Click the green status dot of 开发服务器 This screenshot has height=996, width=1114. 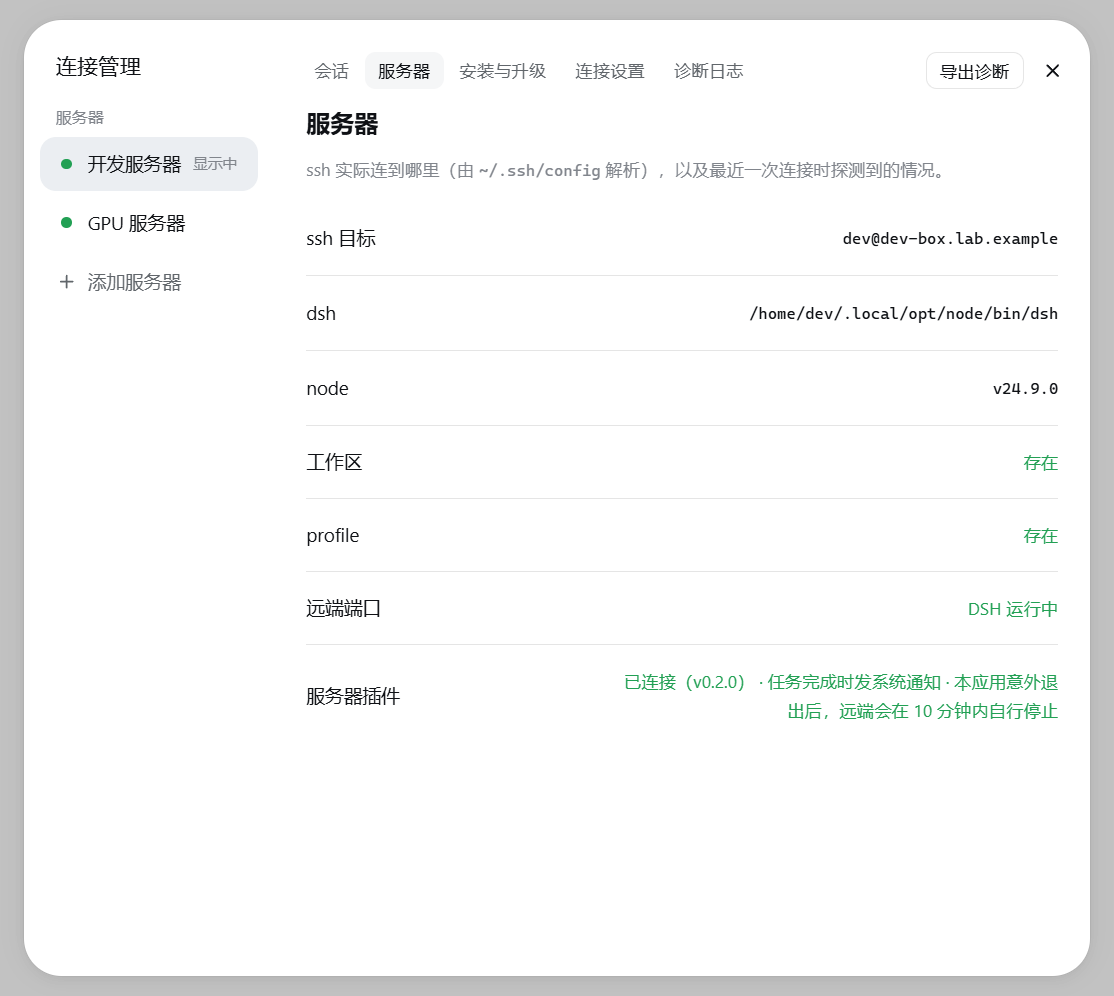67,164
